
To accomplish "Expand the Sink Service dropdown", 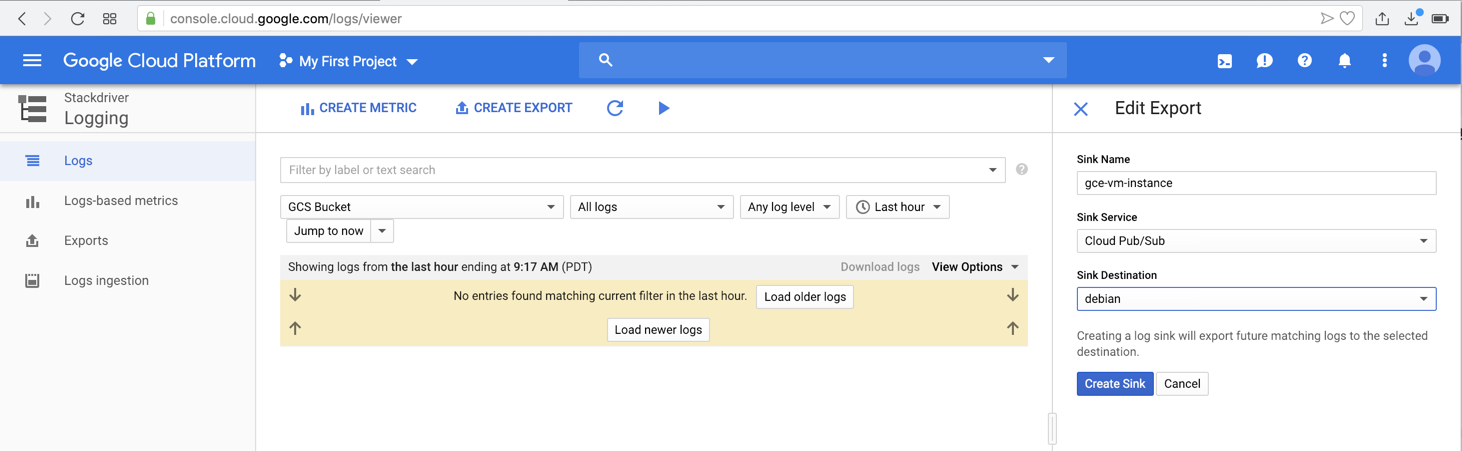I will pos(1256,241).
